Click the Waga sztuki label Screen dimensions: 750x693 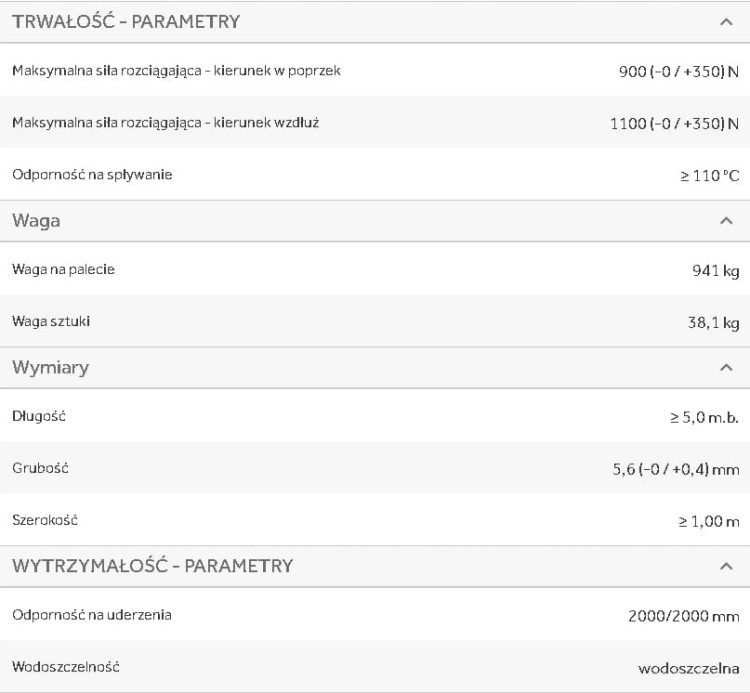(x=51, y=321)
